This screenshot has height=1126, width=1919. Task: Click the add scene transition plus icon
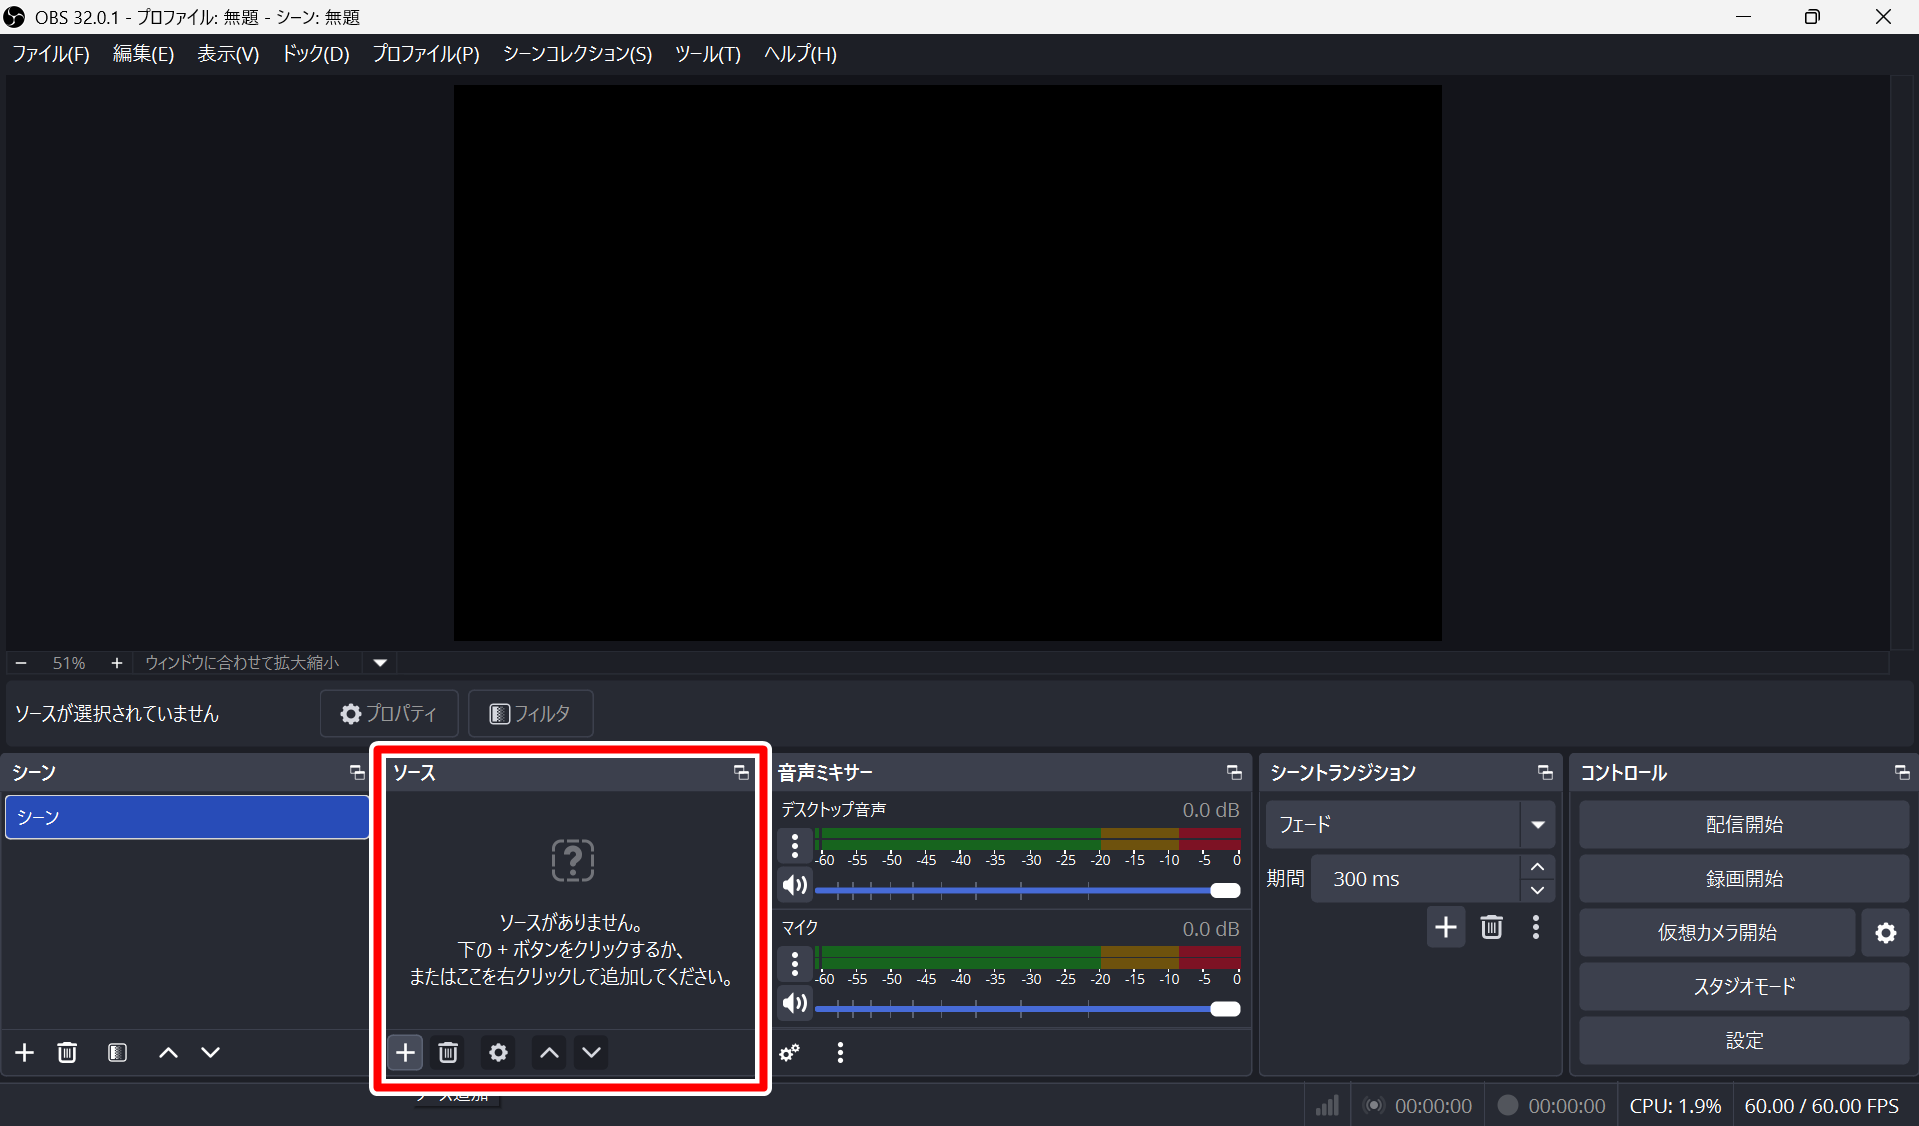coord(1445,927)
